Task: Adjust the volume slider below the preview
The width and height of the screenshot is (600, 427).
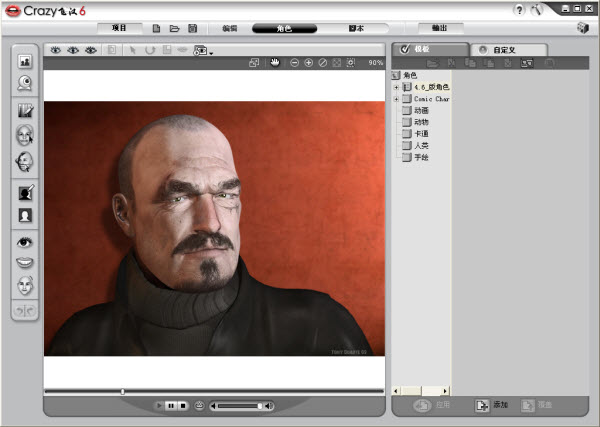Action: tap(240, 405)
